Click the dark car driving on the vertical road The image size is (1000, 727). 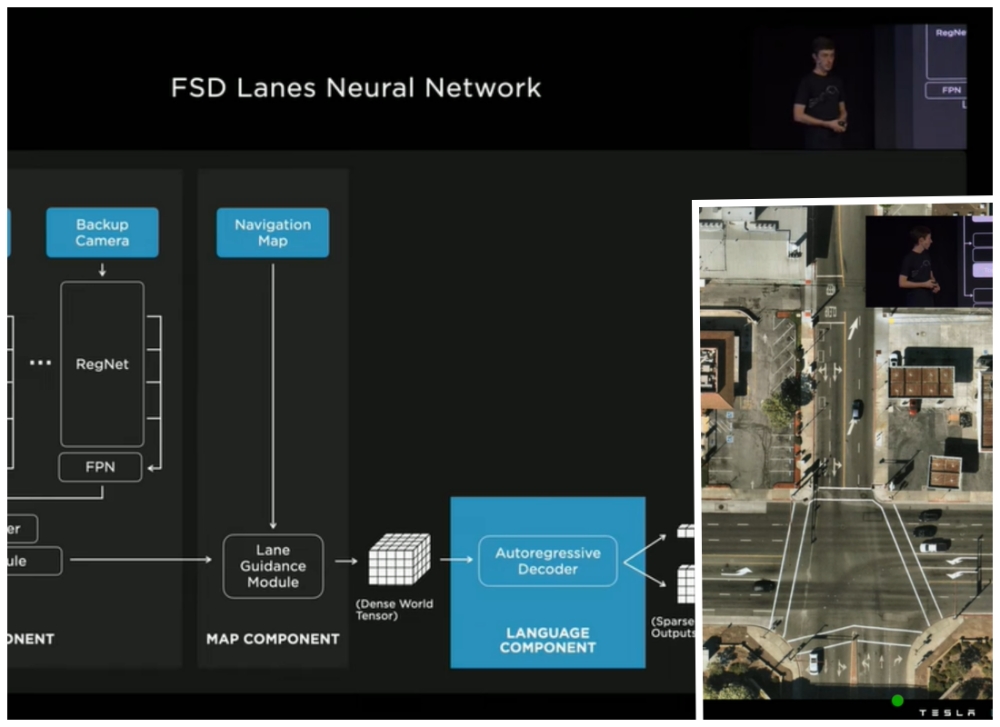point(857,408)
